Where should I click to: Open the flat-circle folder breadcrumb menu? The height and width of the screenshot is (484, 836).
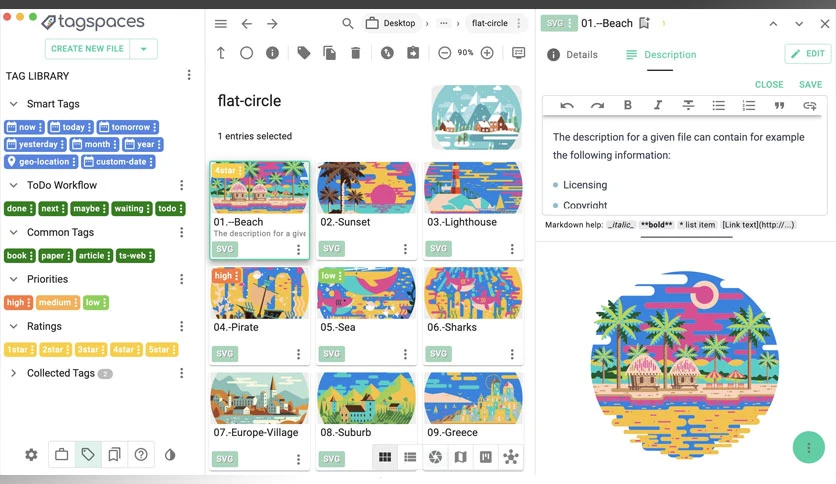point(519,23)
